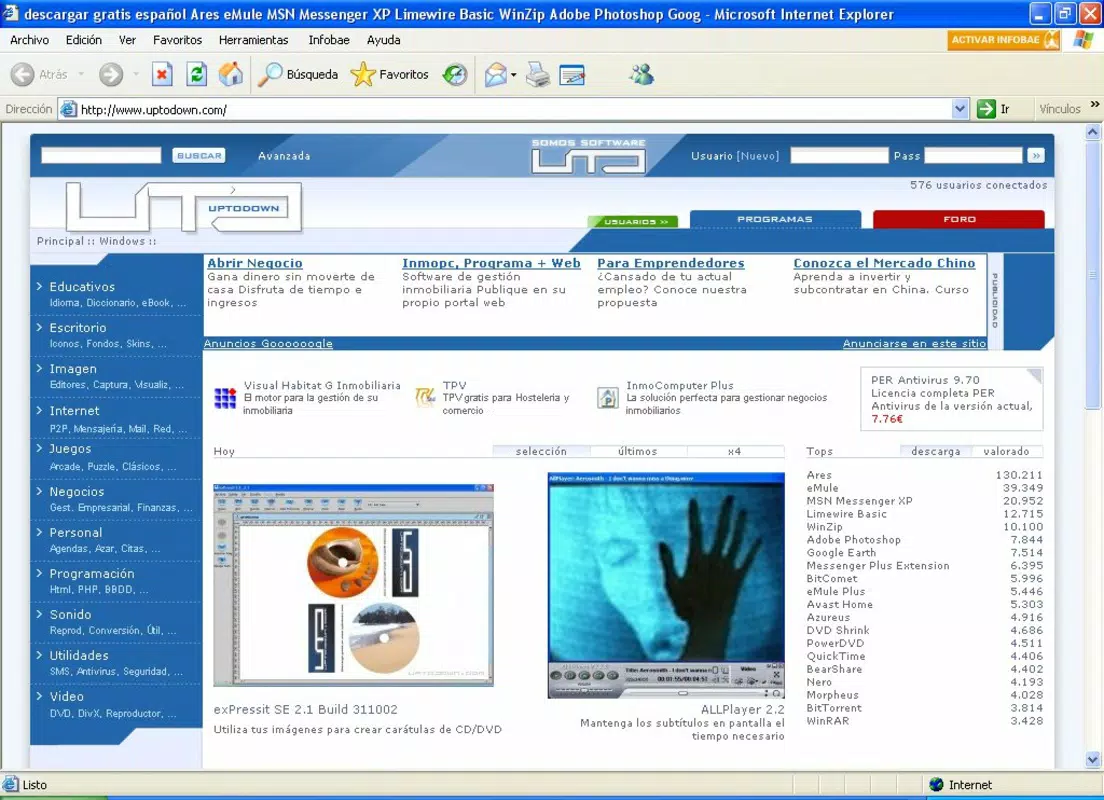Open History clock icon
The height and width of the screenshot is (800, 1104).
pos(455,74)
